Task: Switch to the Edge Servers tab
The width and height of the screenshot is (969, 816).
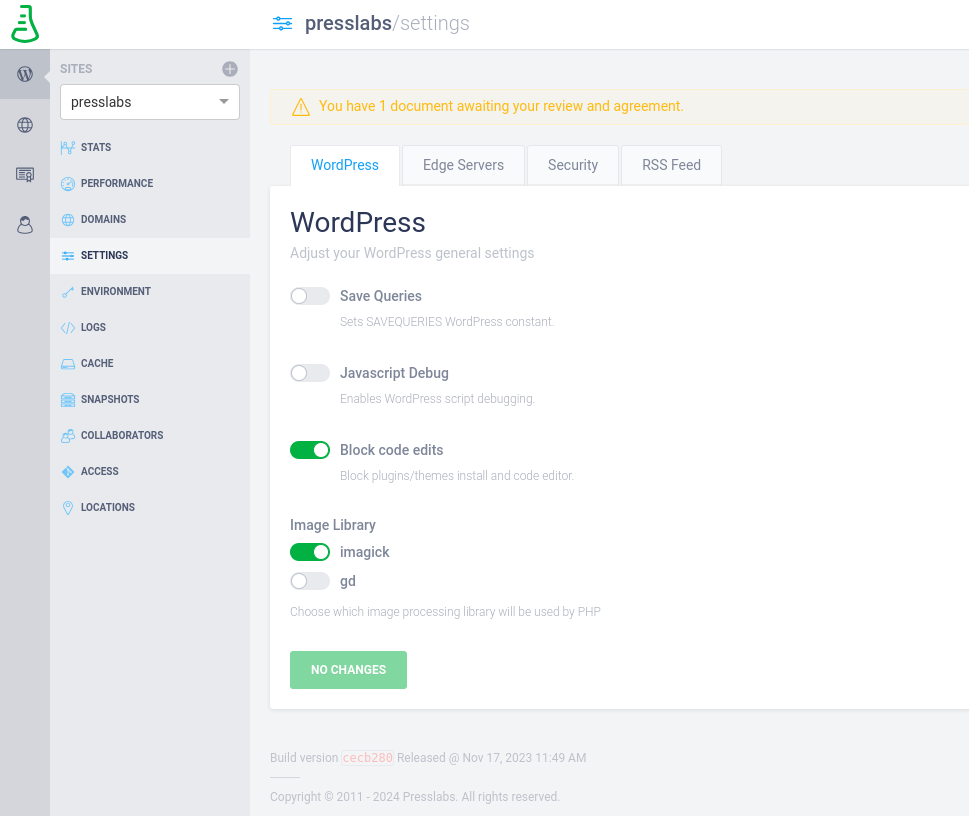Action: [x=463, y=165]
